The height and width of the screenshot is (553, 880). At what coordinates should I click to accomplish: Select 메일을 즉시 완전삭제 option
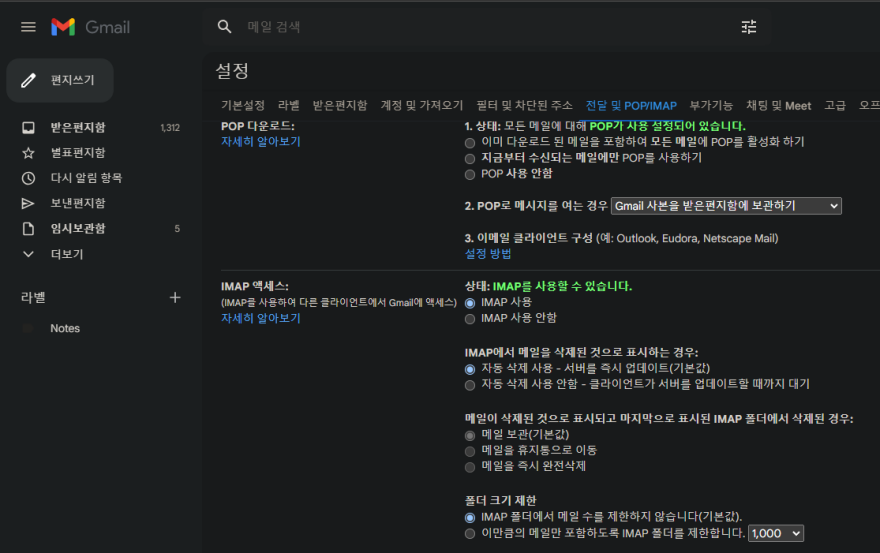[x=470, y=467]
